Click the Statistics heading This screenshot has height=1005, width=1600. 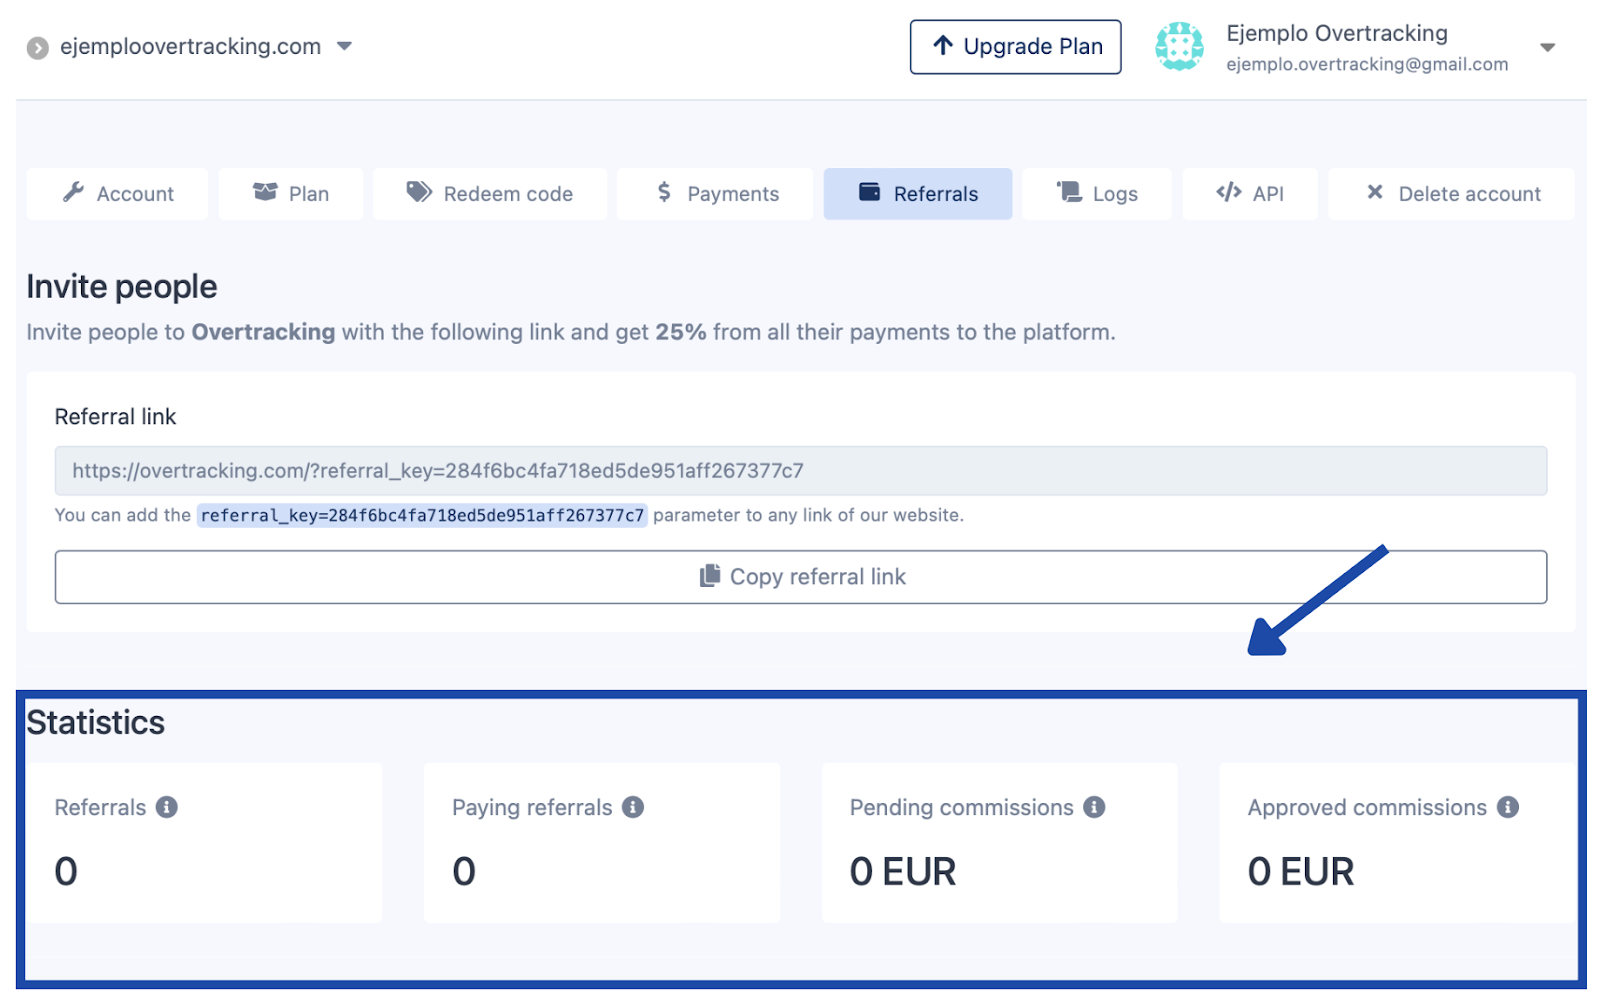coord(96,723)
